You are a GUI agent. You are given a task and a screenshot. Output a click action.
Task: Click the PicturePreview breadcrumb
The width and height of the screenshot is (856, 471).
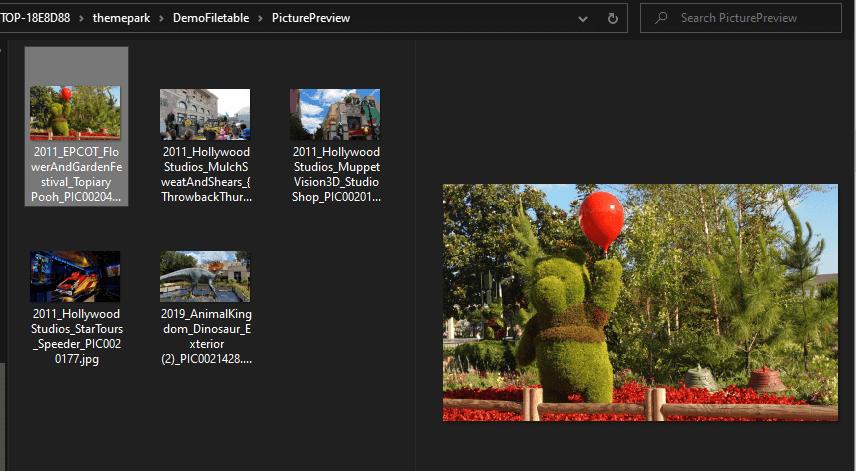(311, 18)
